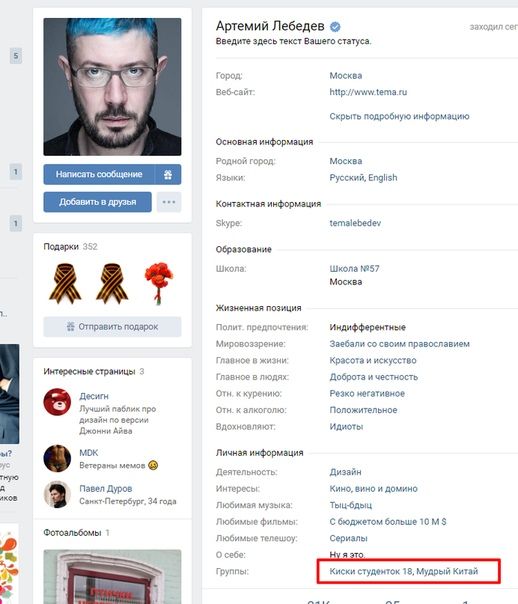This screenshot has height=604, width=518.
Task: Open the Школа №57 link
Action: (354, 268)
